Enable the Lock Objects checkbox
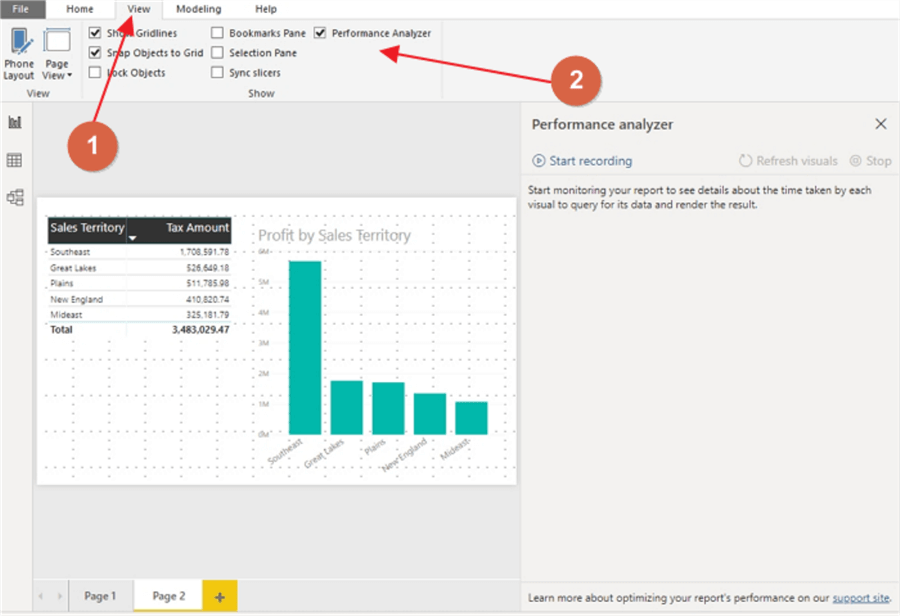This screenshot has width=900, height=616. tap(95, 73)
